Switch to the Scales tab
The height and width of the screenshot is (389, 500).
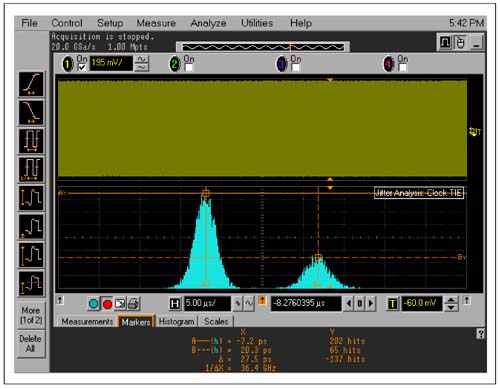[216, 322]
